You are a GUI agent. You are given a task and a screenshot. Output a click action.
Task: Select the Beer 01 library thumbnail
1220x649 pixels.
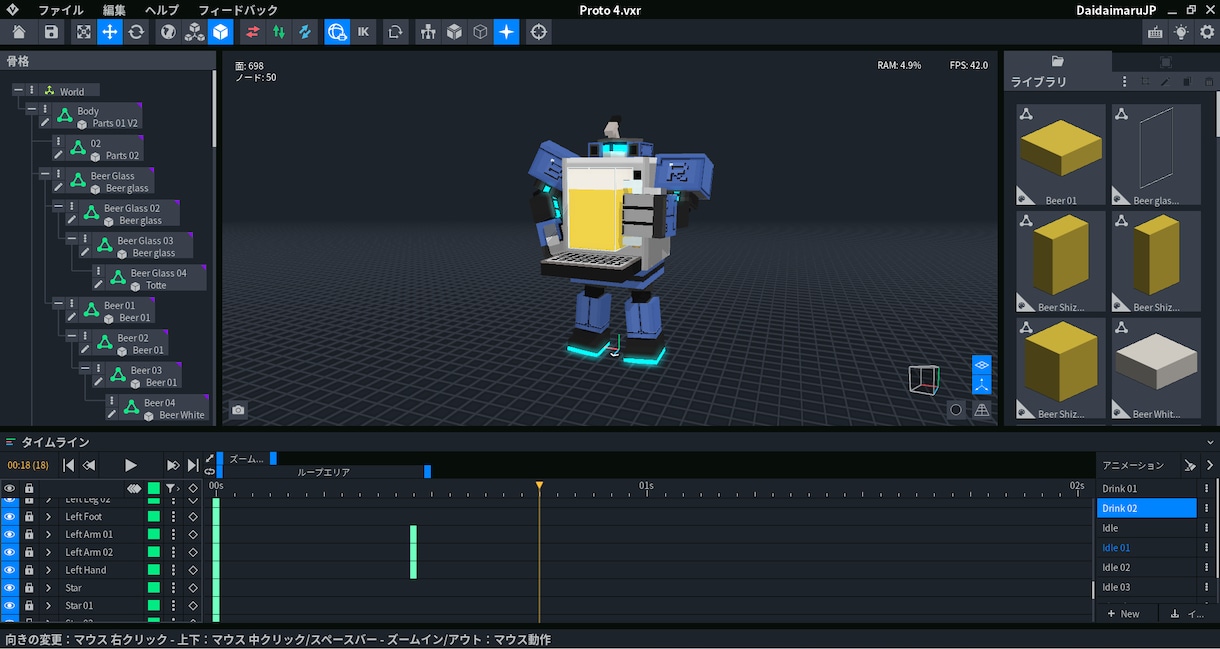tap(1061, 155)
